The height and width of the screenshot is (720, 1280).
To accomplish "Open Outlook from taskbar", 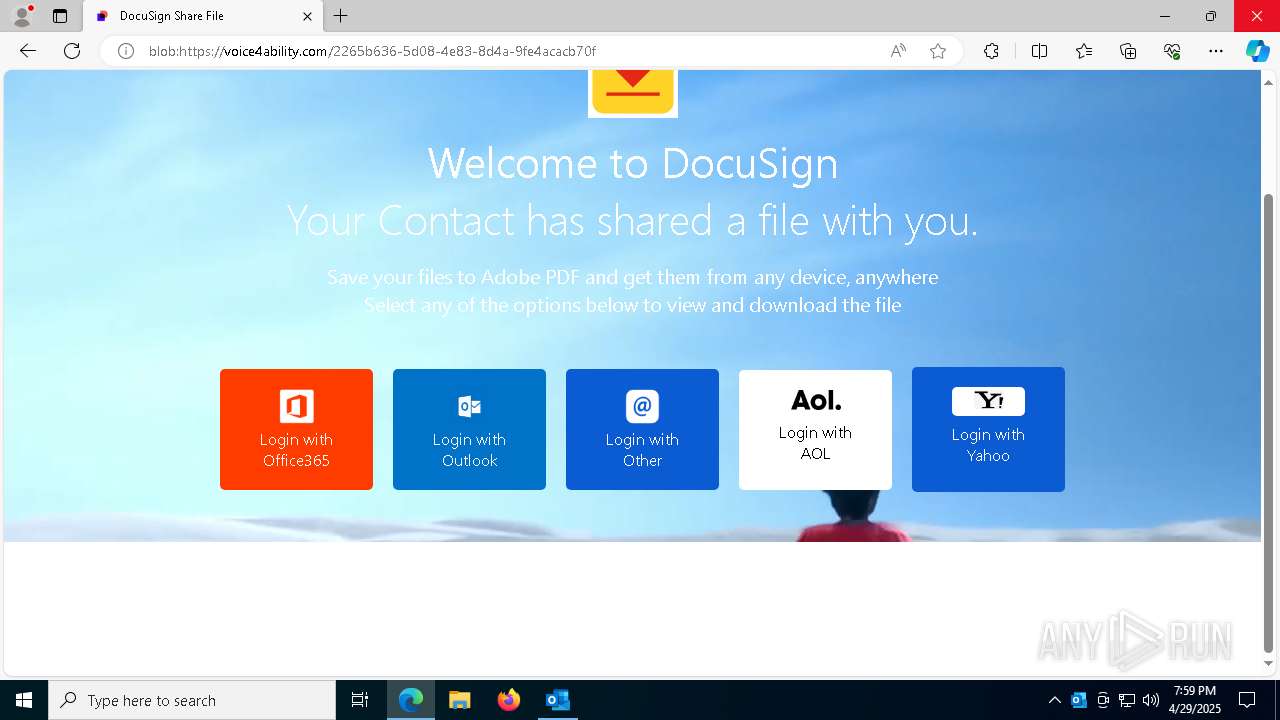I will (x=558, y=700).
